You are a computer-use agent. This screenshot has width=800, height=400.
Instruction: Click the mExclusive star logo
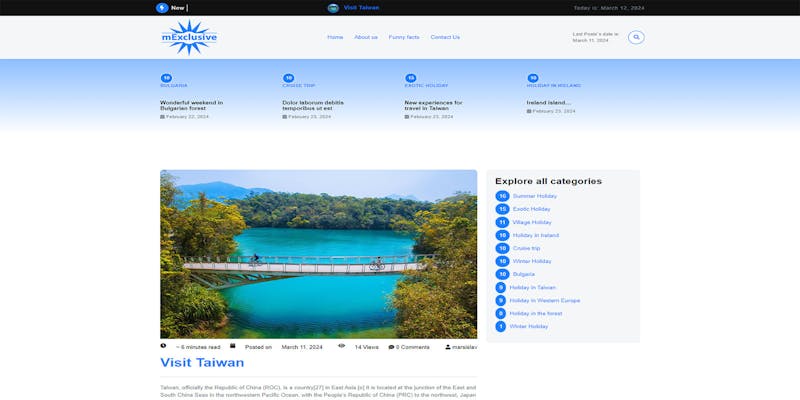point(189,37)
